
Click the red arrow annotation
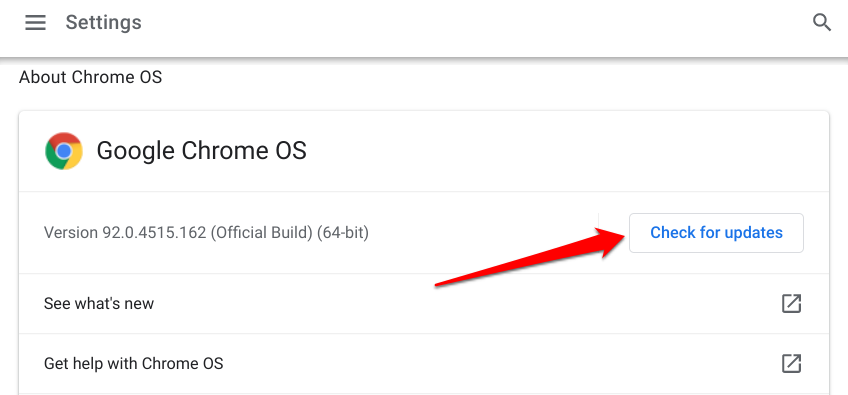[x=532, y=258]
